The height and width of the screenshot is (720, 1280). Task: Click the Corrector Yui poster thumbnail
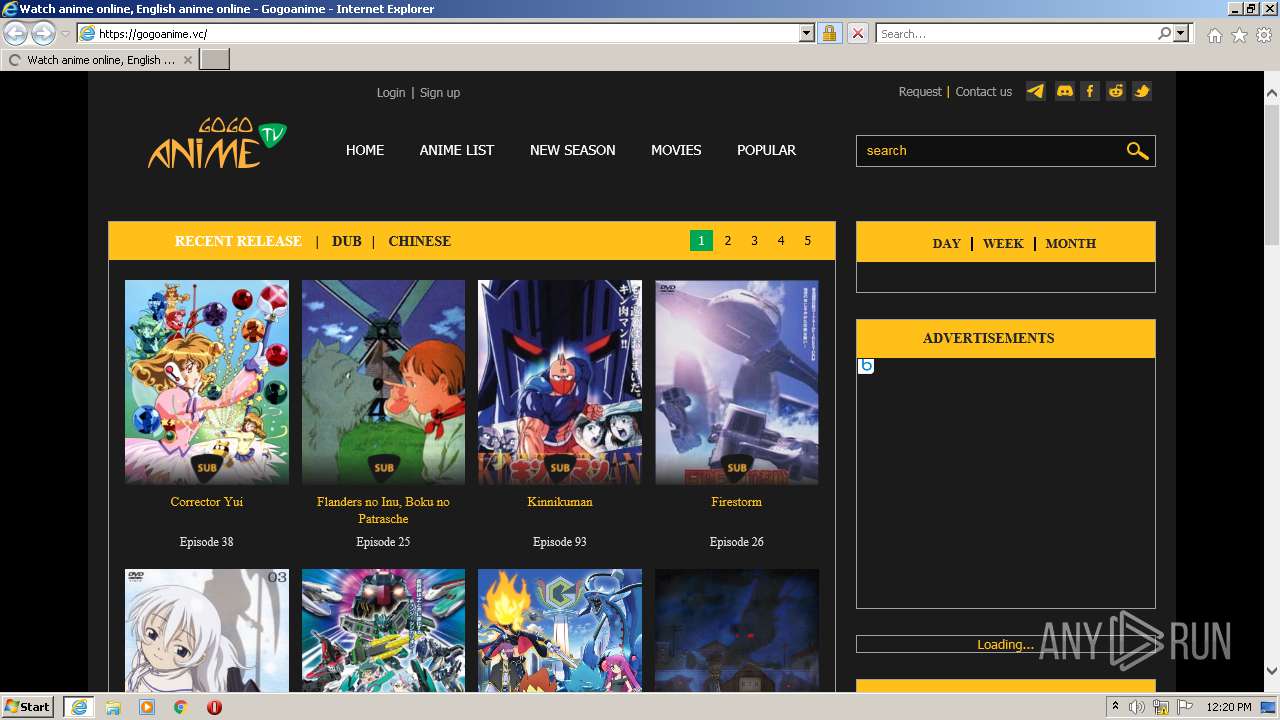pos(207,382)
